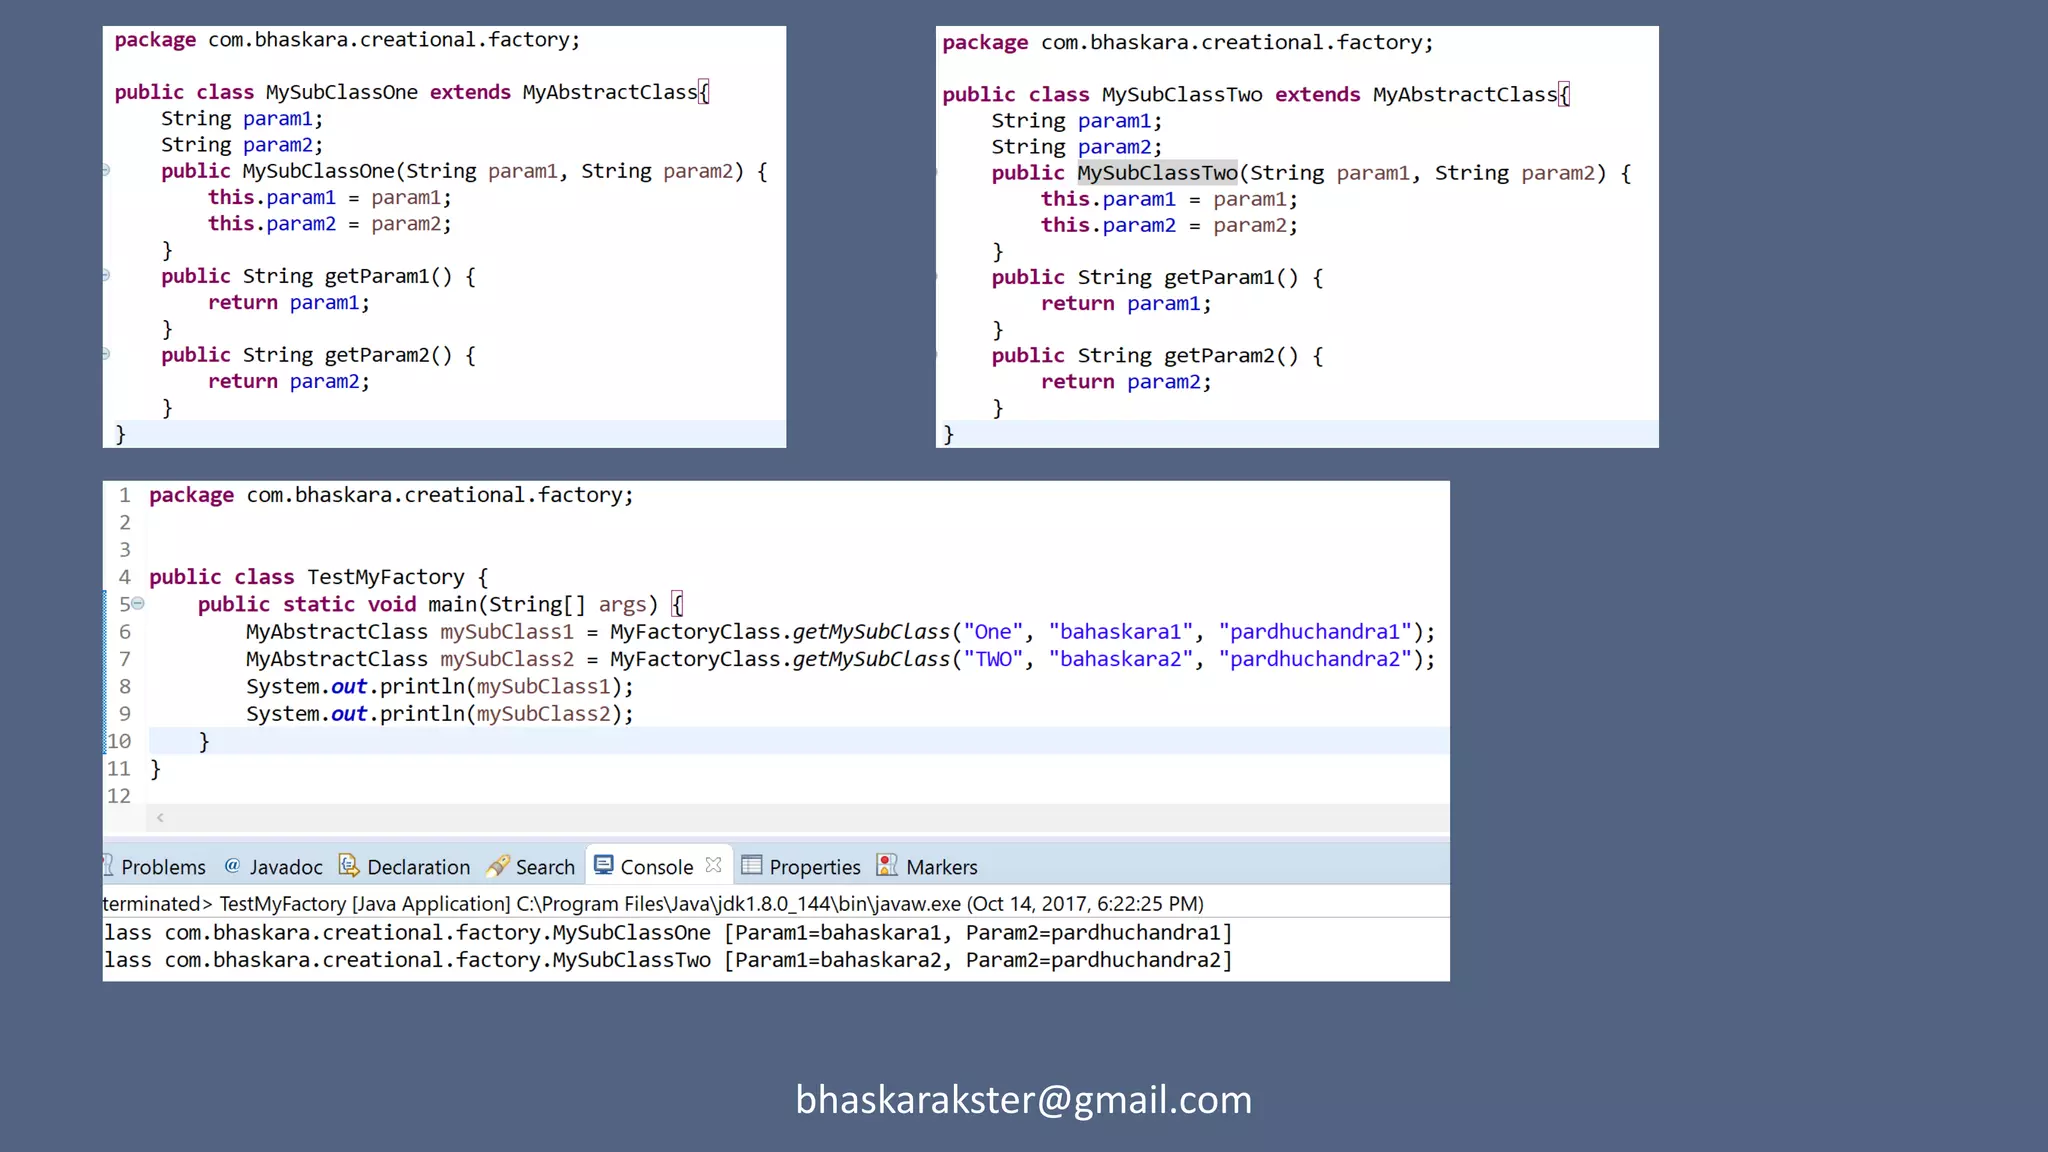Click the bhaskarakster@gmail.com email address

(x=1023, y=1099)
